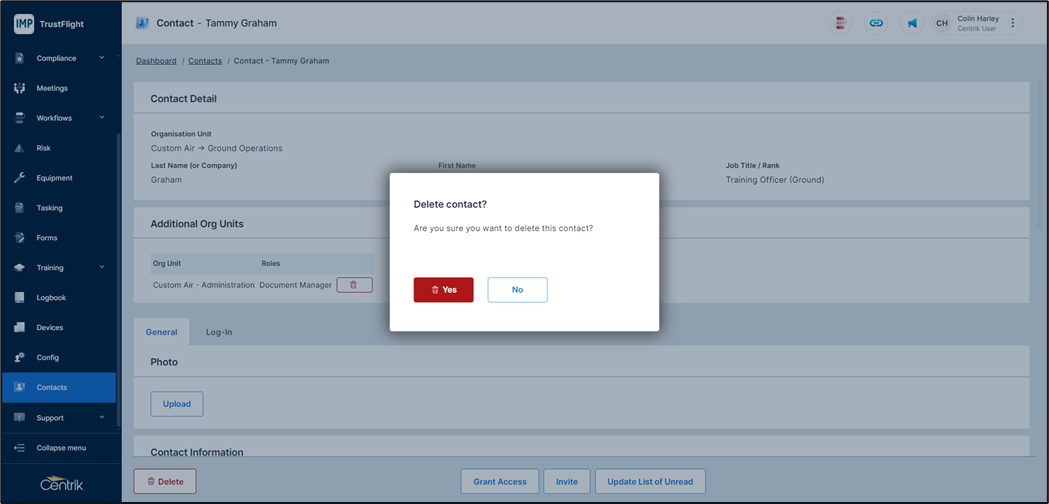Open the Risk warning triangle icon

click(x=19, y=148)
